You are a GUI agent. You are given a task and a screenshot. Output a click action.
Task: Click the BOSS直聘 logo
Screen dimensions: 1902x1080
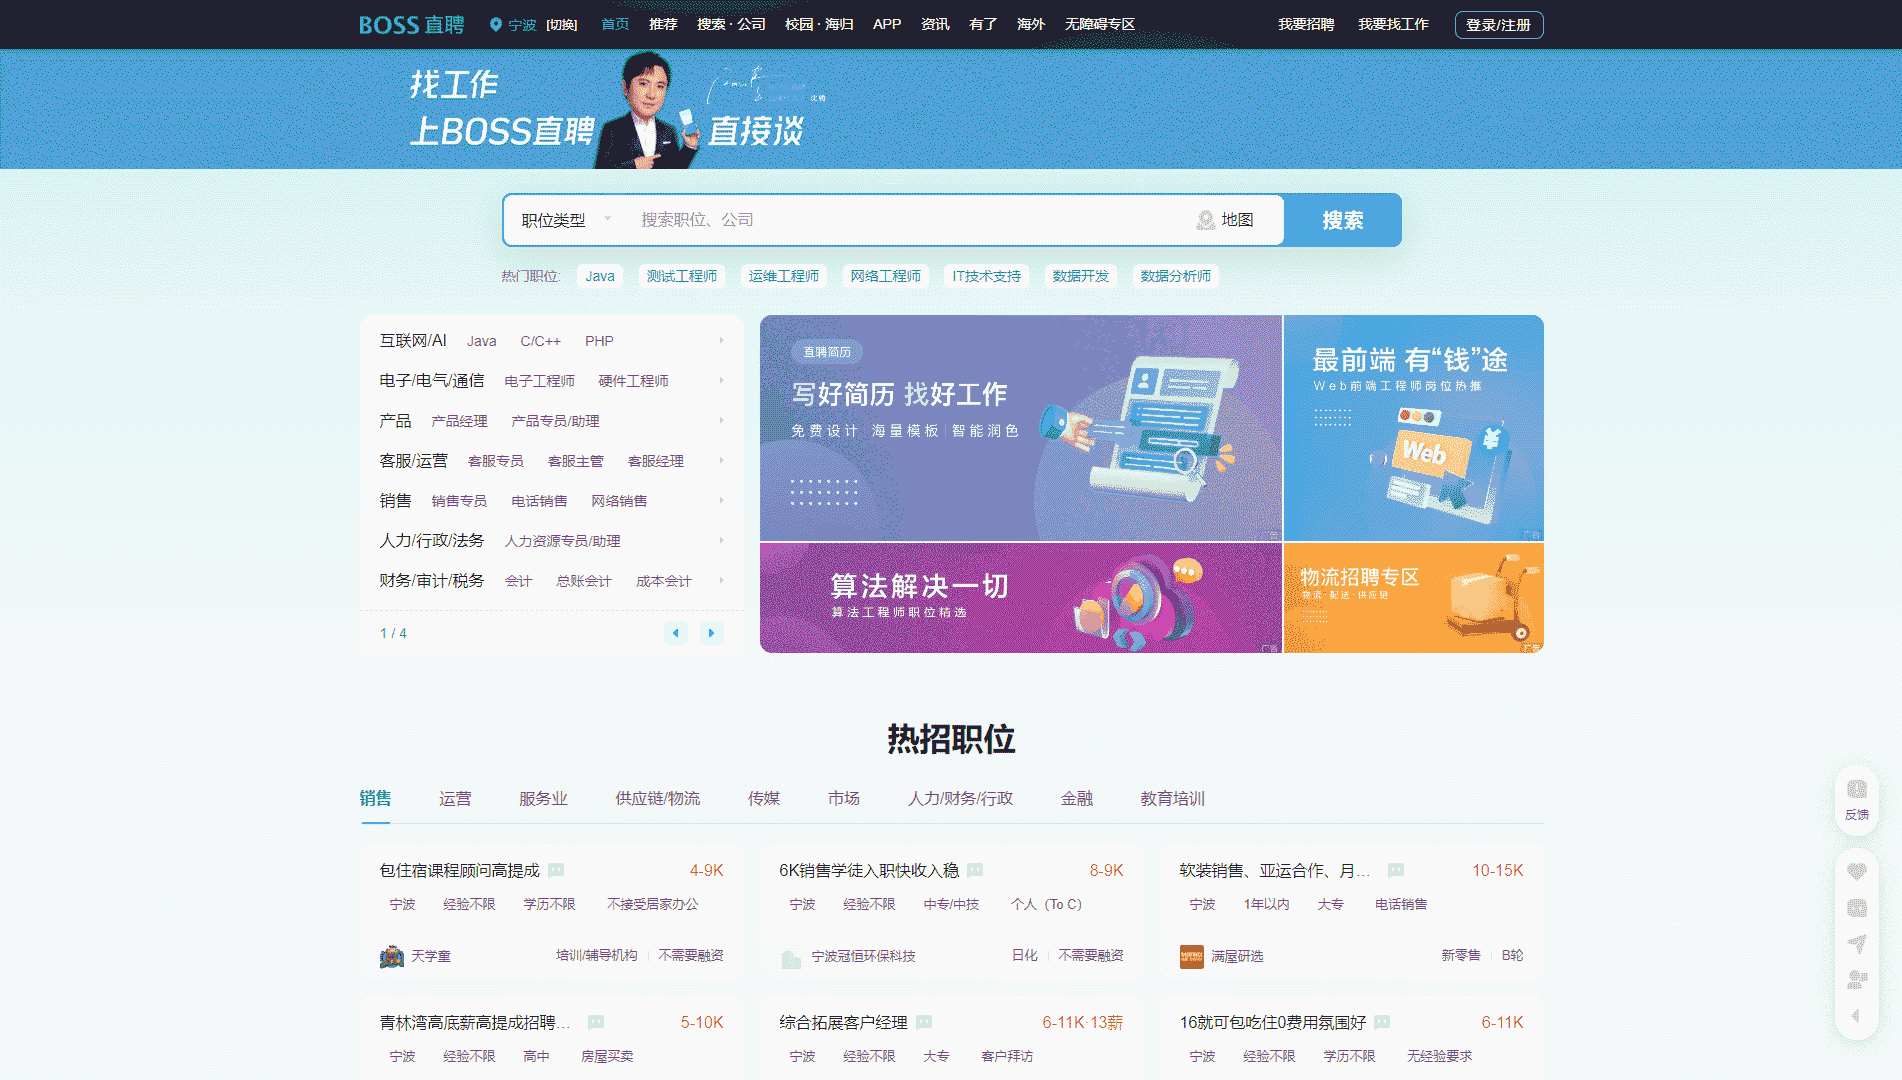pyautogui.click(x=411, y=24)
